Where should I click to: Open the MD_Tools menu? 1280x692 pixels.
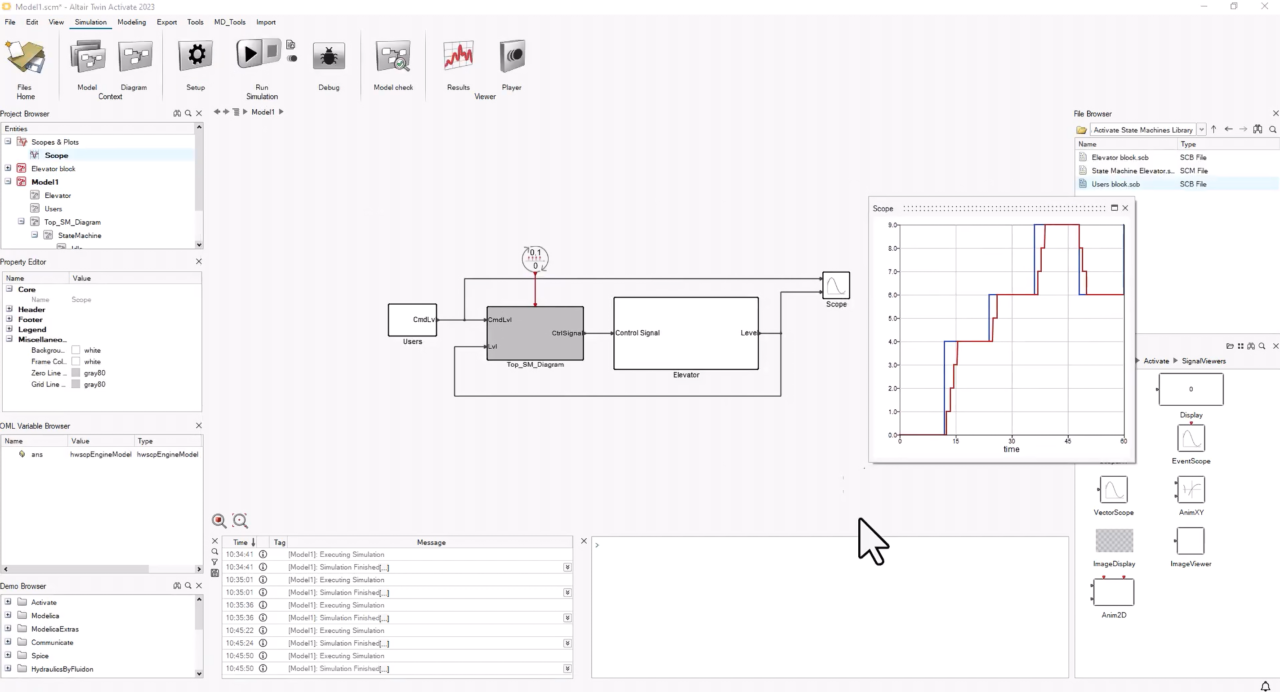pyautogui.click(x=230, y=22)
